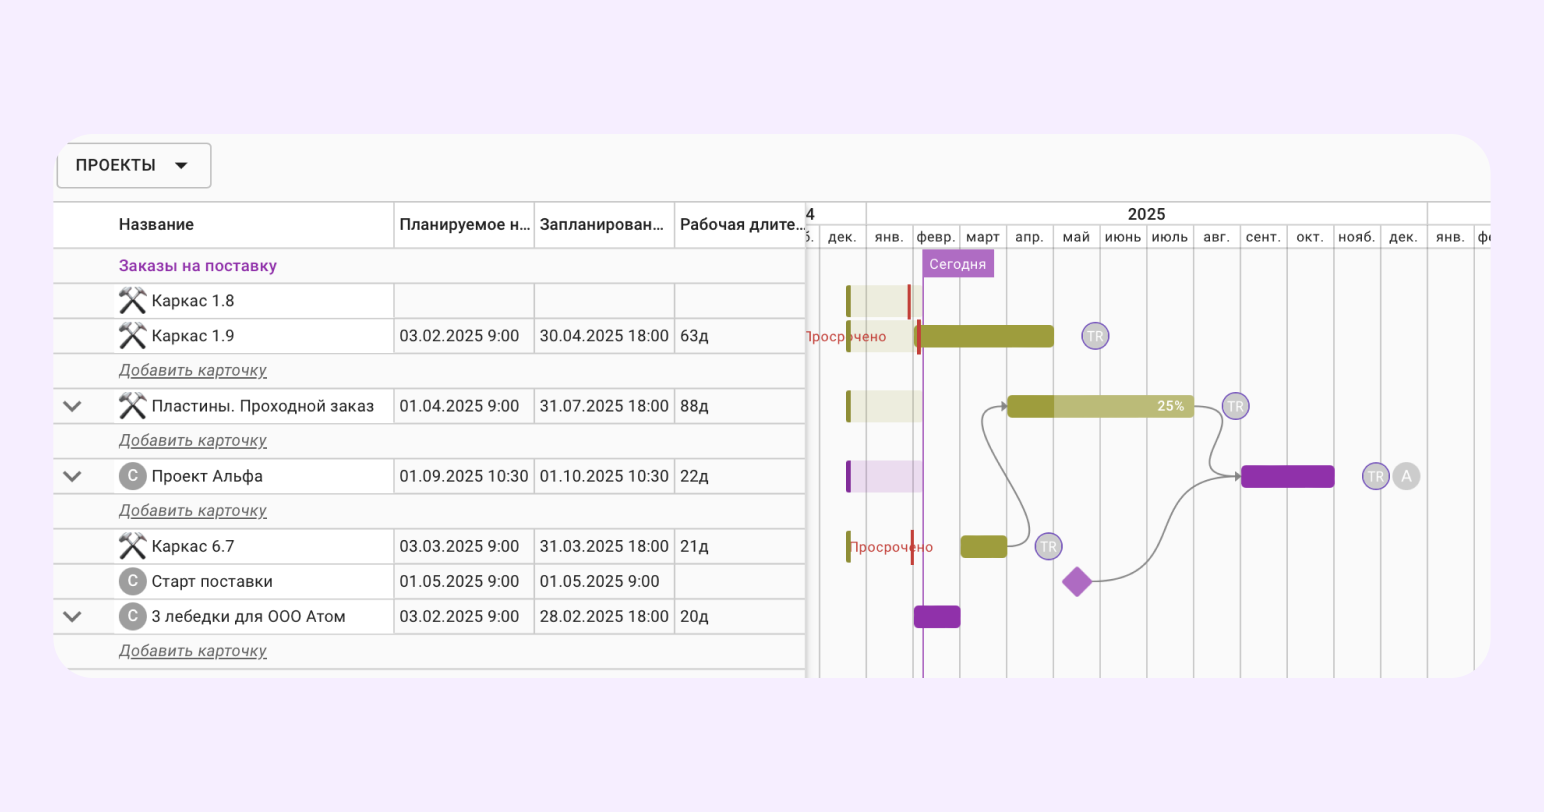Click the TR assignee badge on Каркас 1.9 row
1544x812 pixels.
coord(1095,336)
